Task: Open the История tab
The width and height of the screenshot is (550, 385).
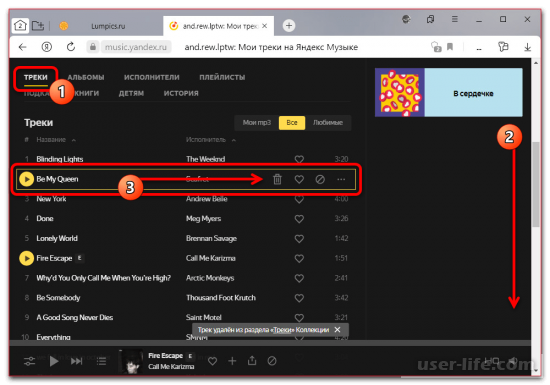Action: pyautogui.click(x=181, y=93)
